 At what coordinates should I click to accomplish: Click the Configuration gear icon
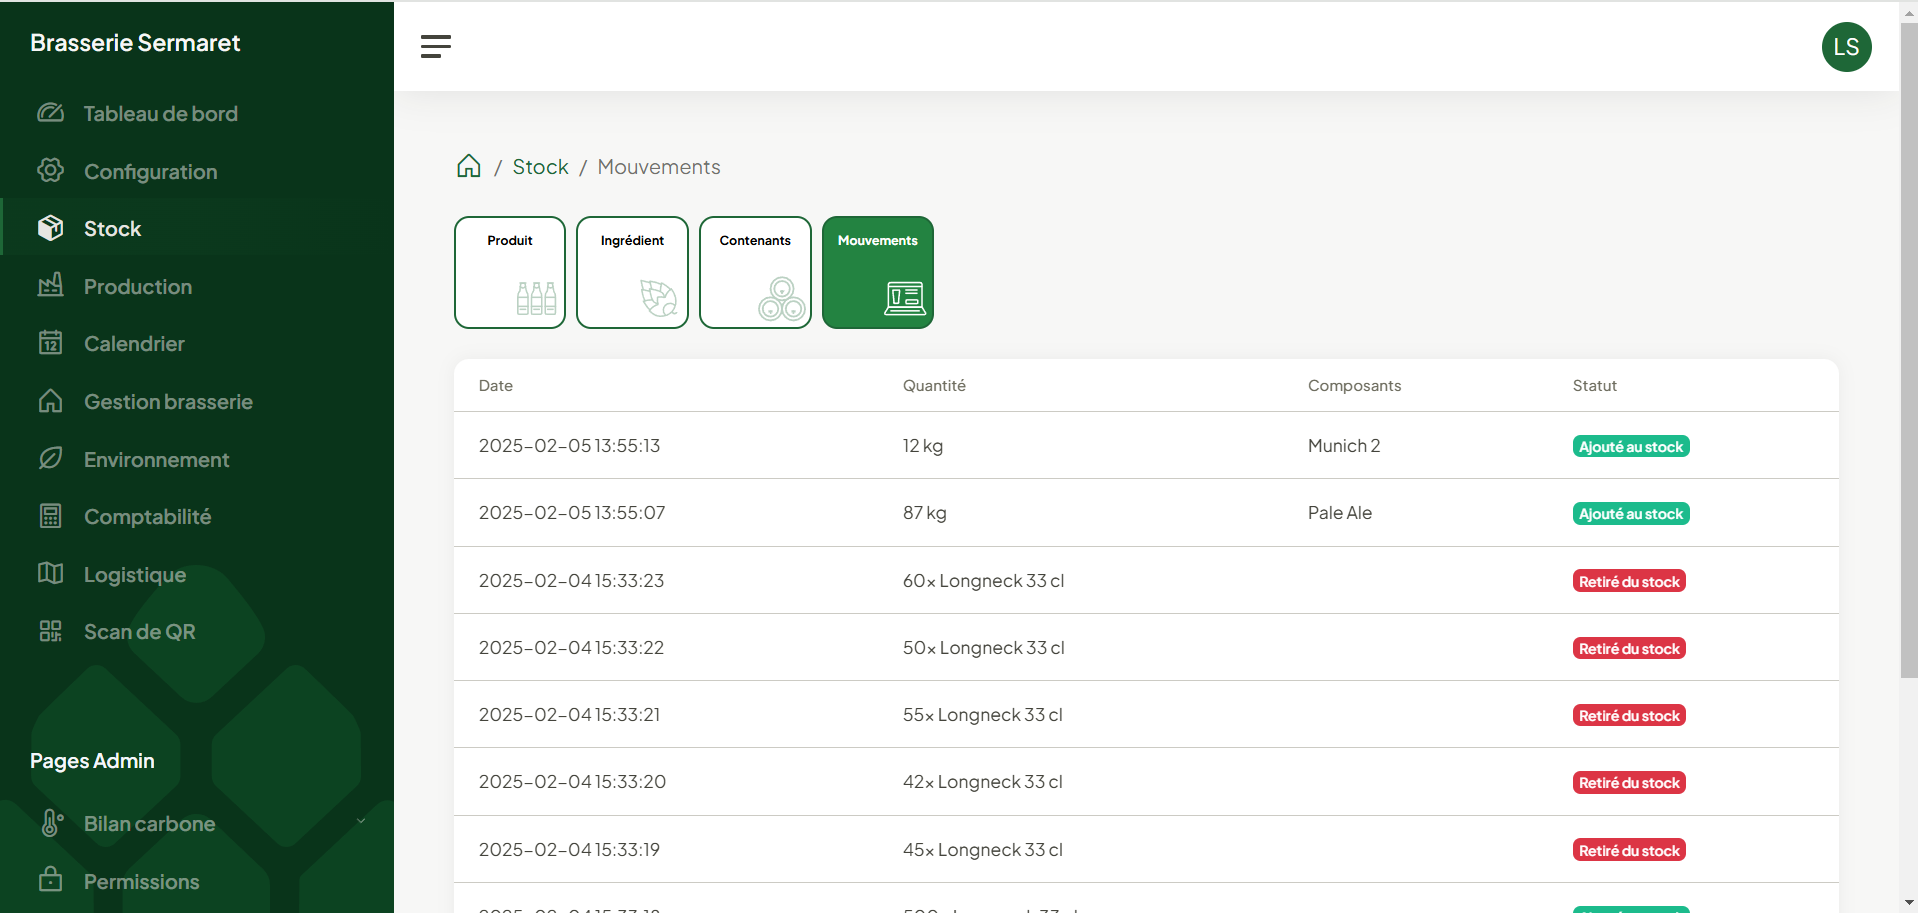pos(50,170)
